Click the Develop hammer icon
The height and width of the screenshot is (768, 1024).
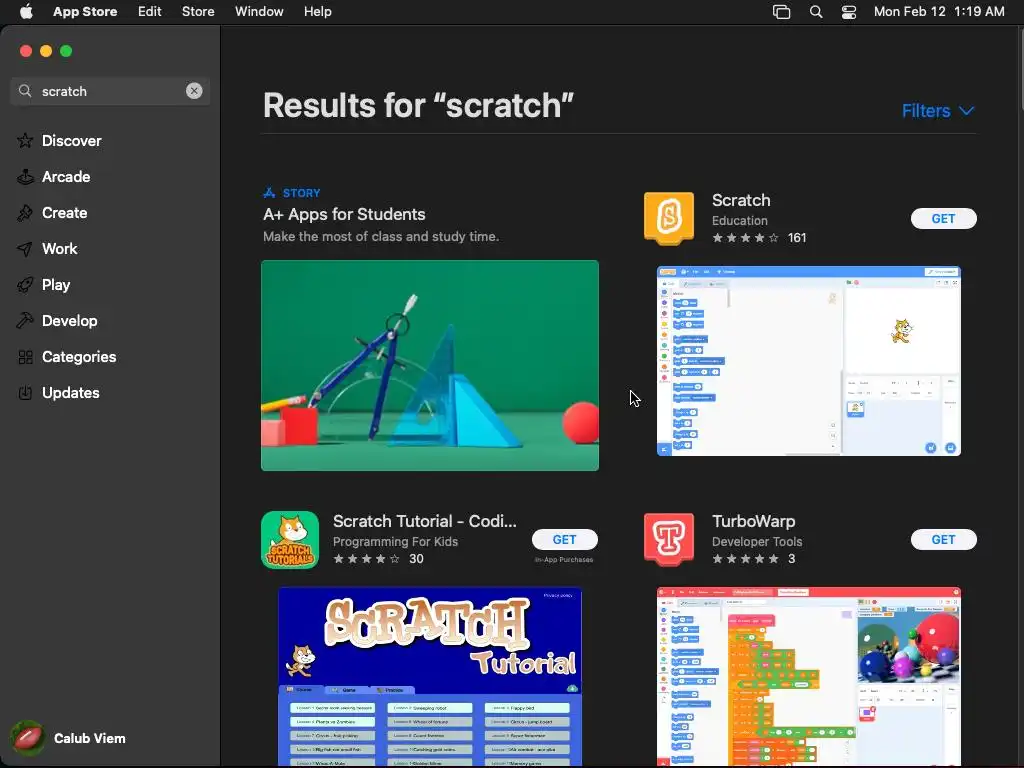pyautogui.click(x=25, y=321)
